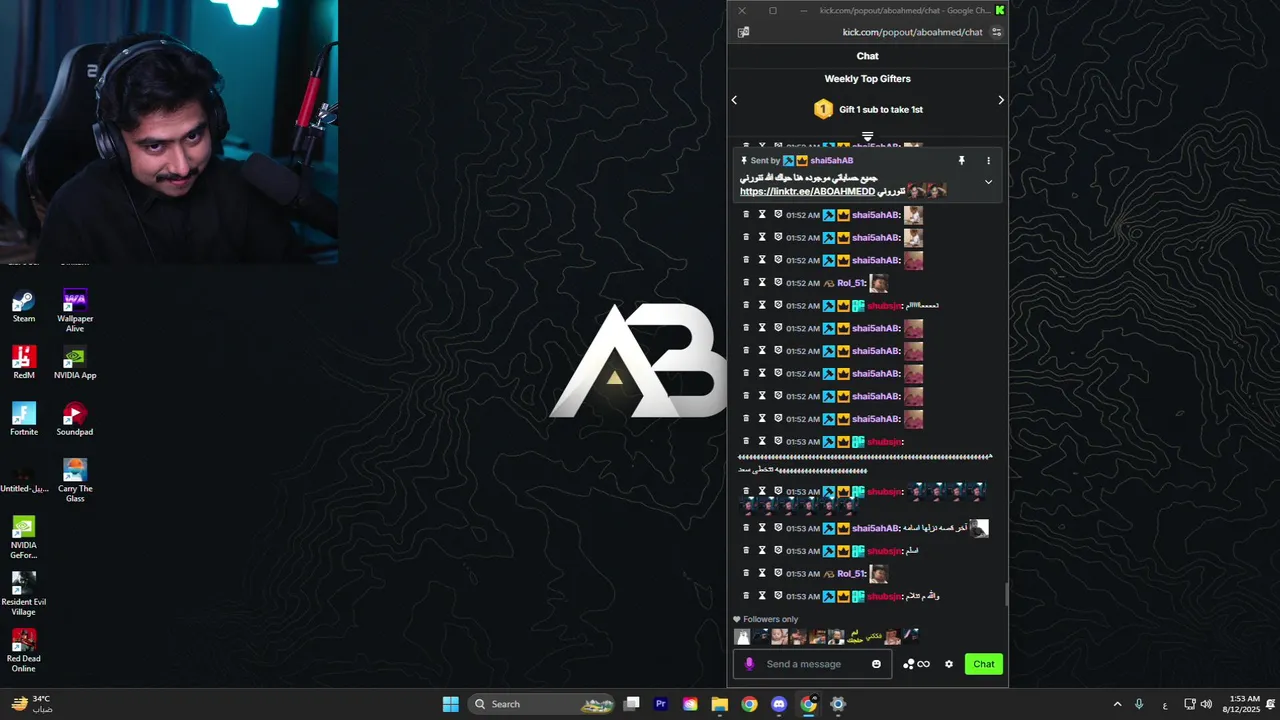Collapse the Top Gifters panel handle
The width and height of the screenshot is (1280, 720).
[867, 137]
